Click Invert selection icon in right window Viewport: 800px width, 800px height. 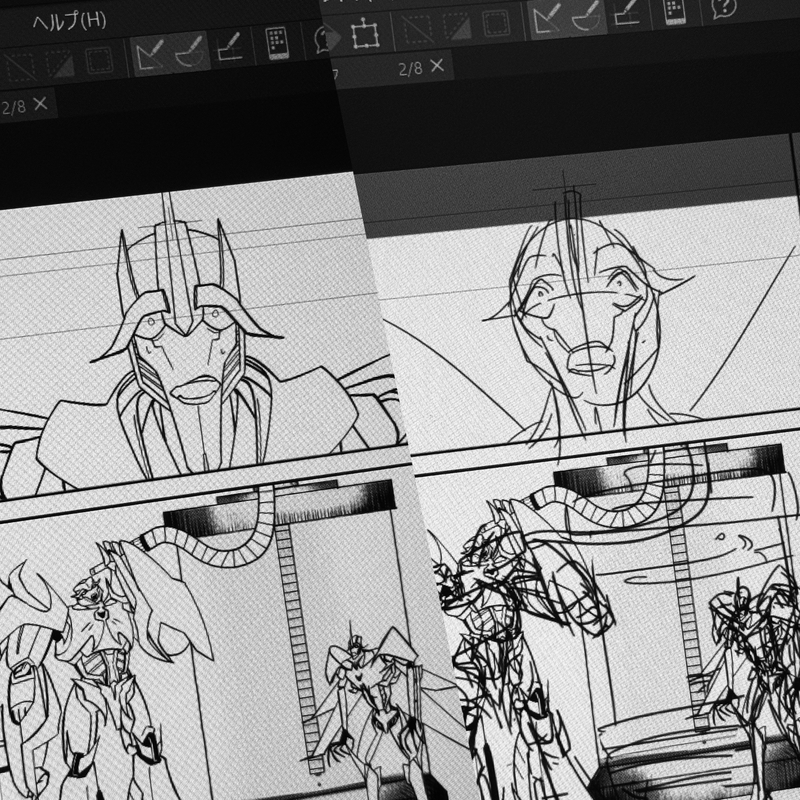(x=457, y=27)
